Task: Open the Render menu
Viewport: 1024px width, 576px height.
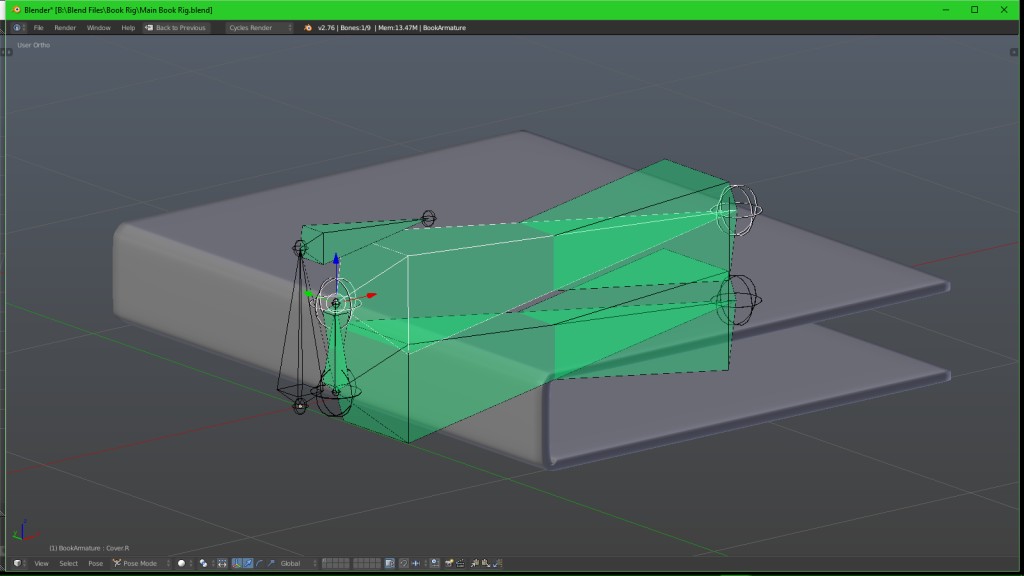Action: tap(65, 28)
